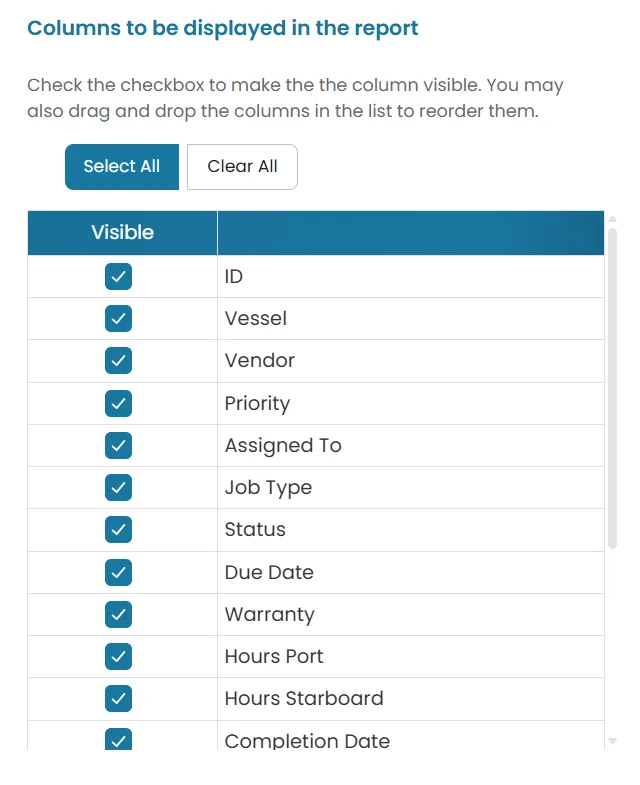Image resolution: width=640 pixels, height=785 pixels.
Task: Toggle the Hours Port checkbox
Action: coord(118,656)
